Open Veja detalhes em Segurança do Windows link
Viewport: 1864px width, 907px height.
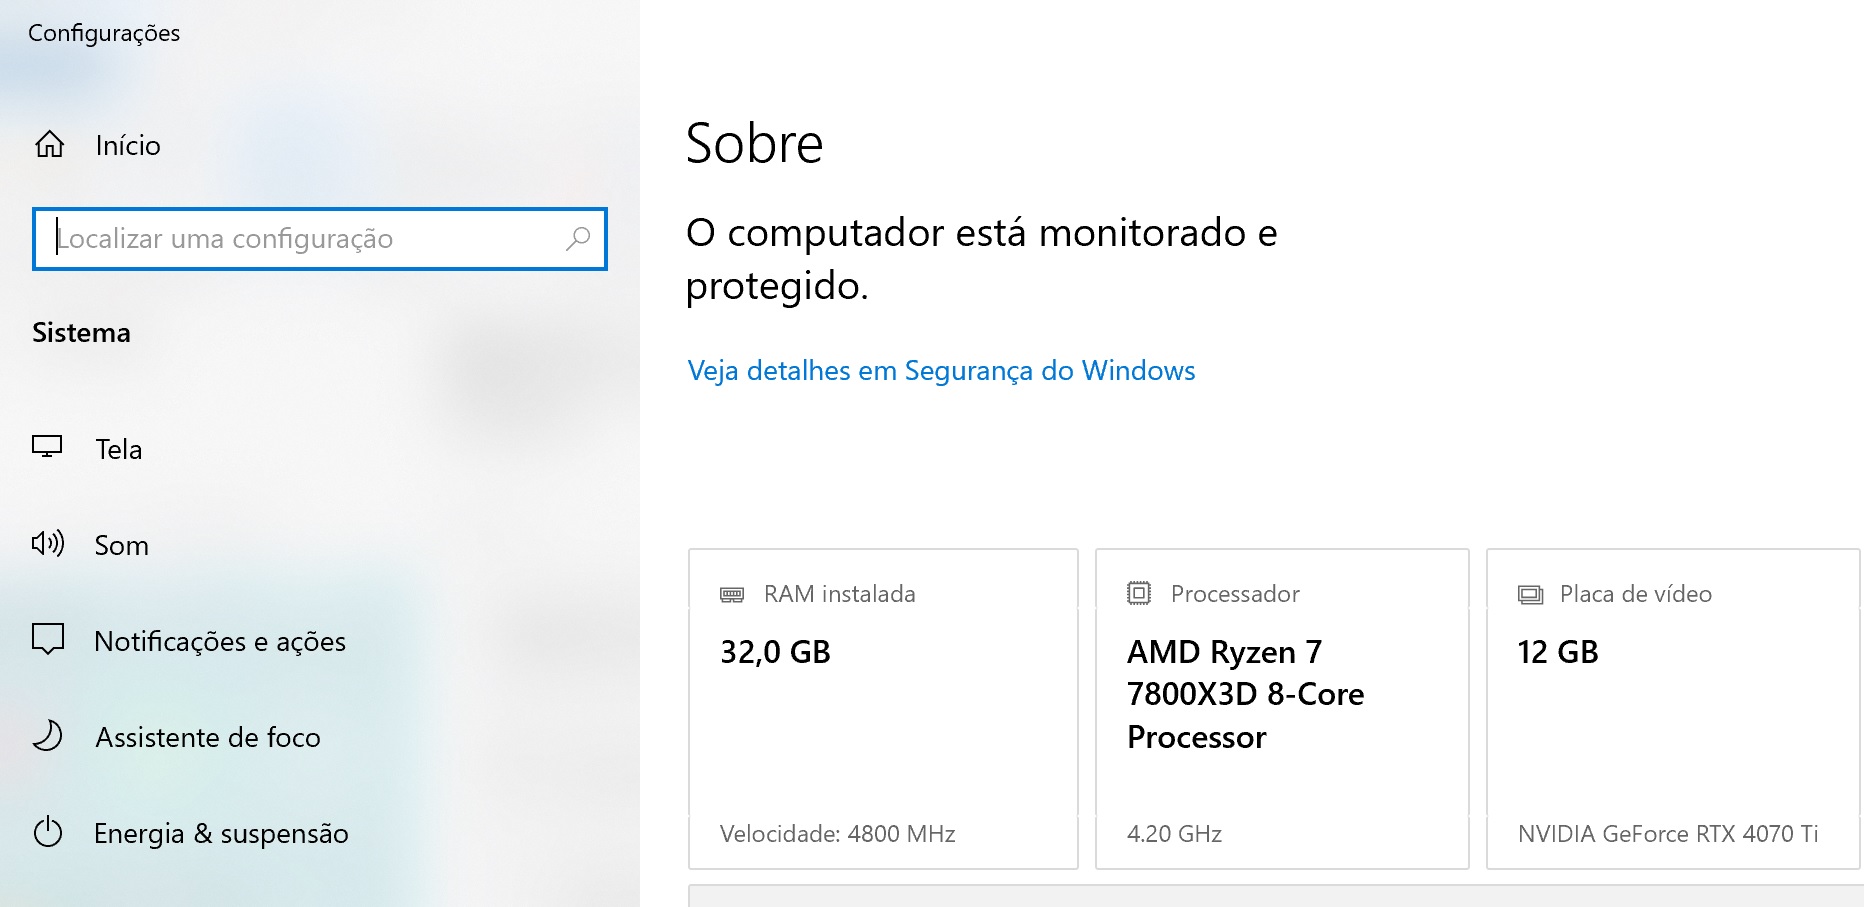pos(941,371)
